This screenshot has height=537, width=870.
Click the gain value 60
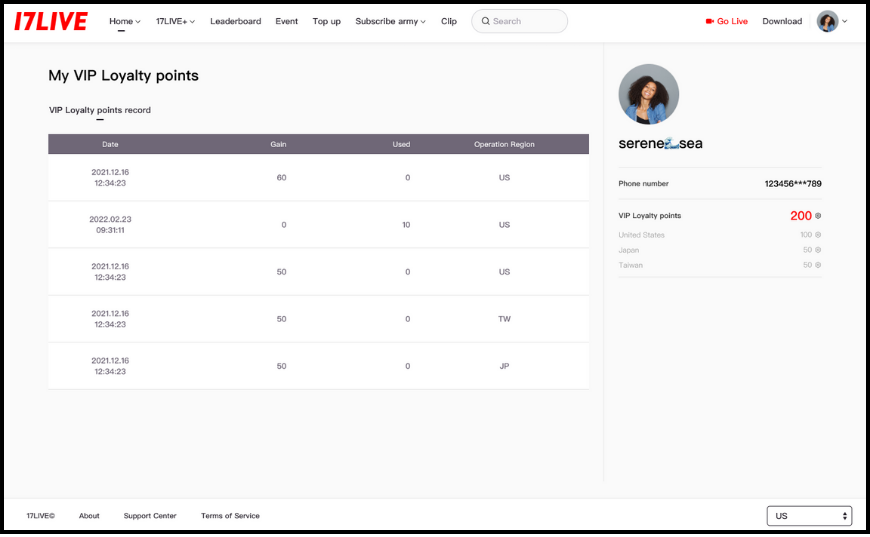(x=281, y=178)
